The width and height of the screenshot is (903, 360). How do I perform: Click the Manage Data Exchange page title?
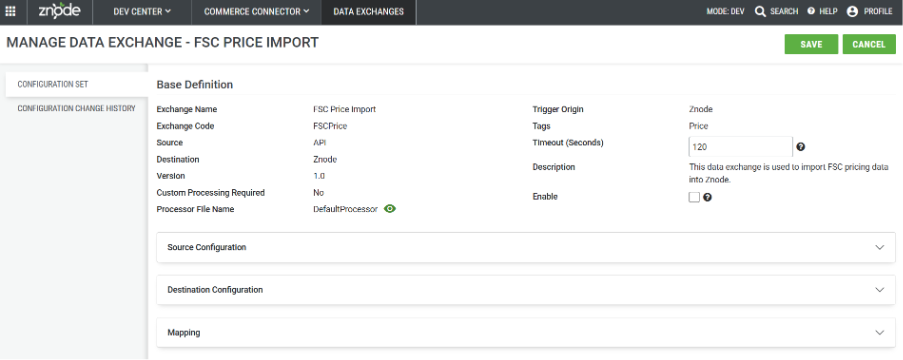pos(162,43)
